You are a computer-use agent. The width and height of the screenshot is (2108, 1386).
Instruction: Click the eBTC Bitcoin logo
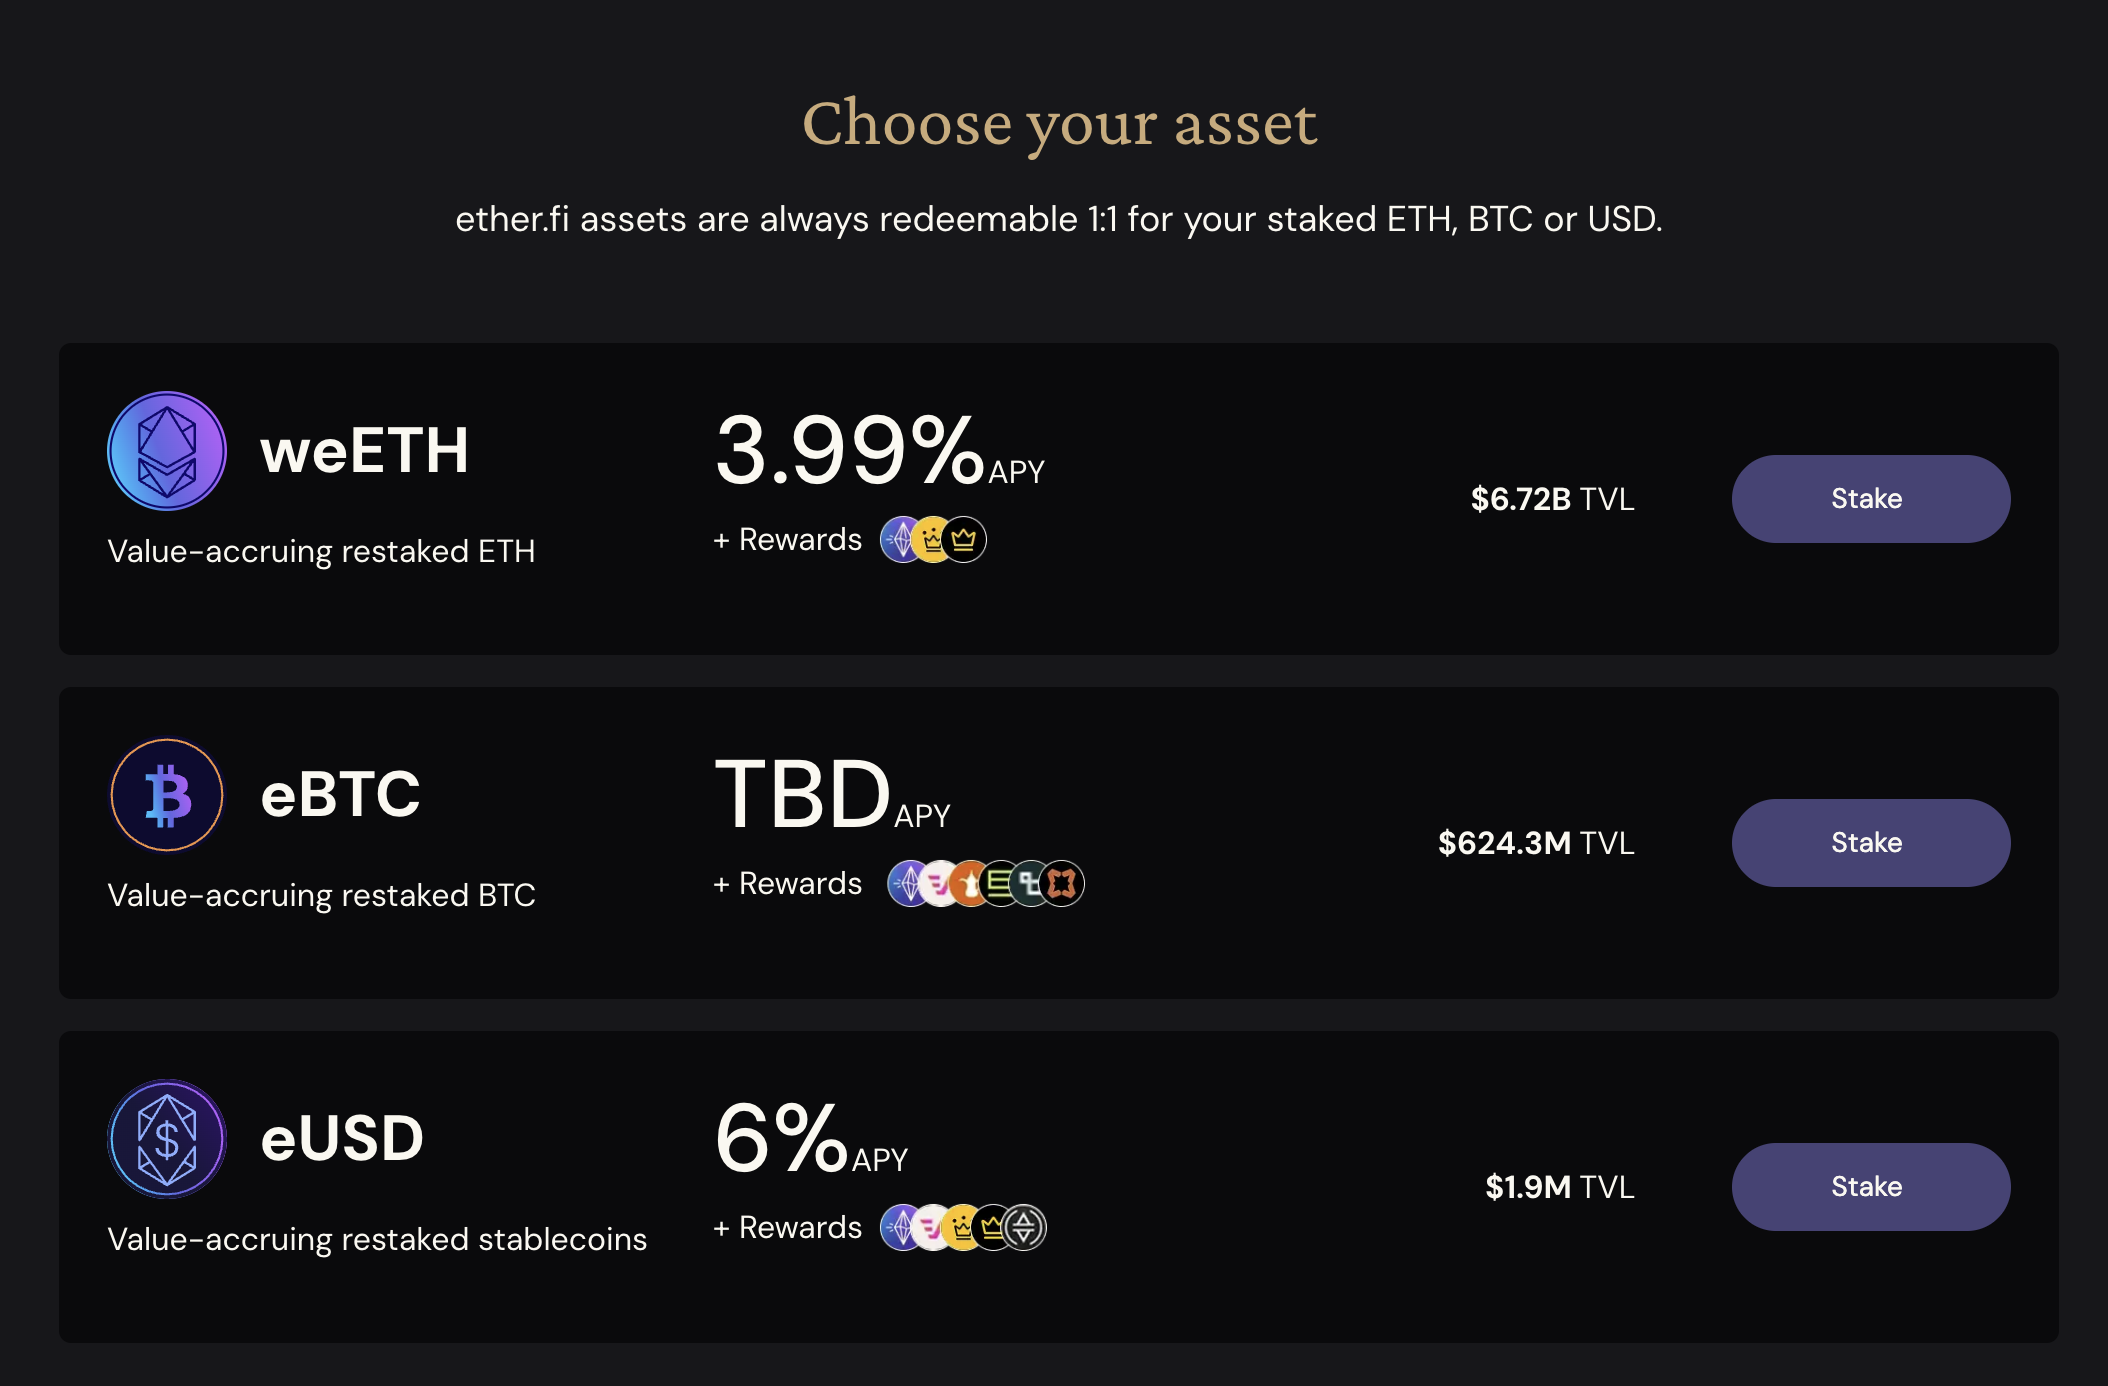167,795
